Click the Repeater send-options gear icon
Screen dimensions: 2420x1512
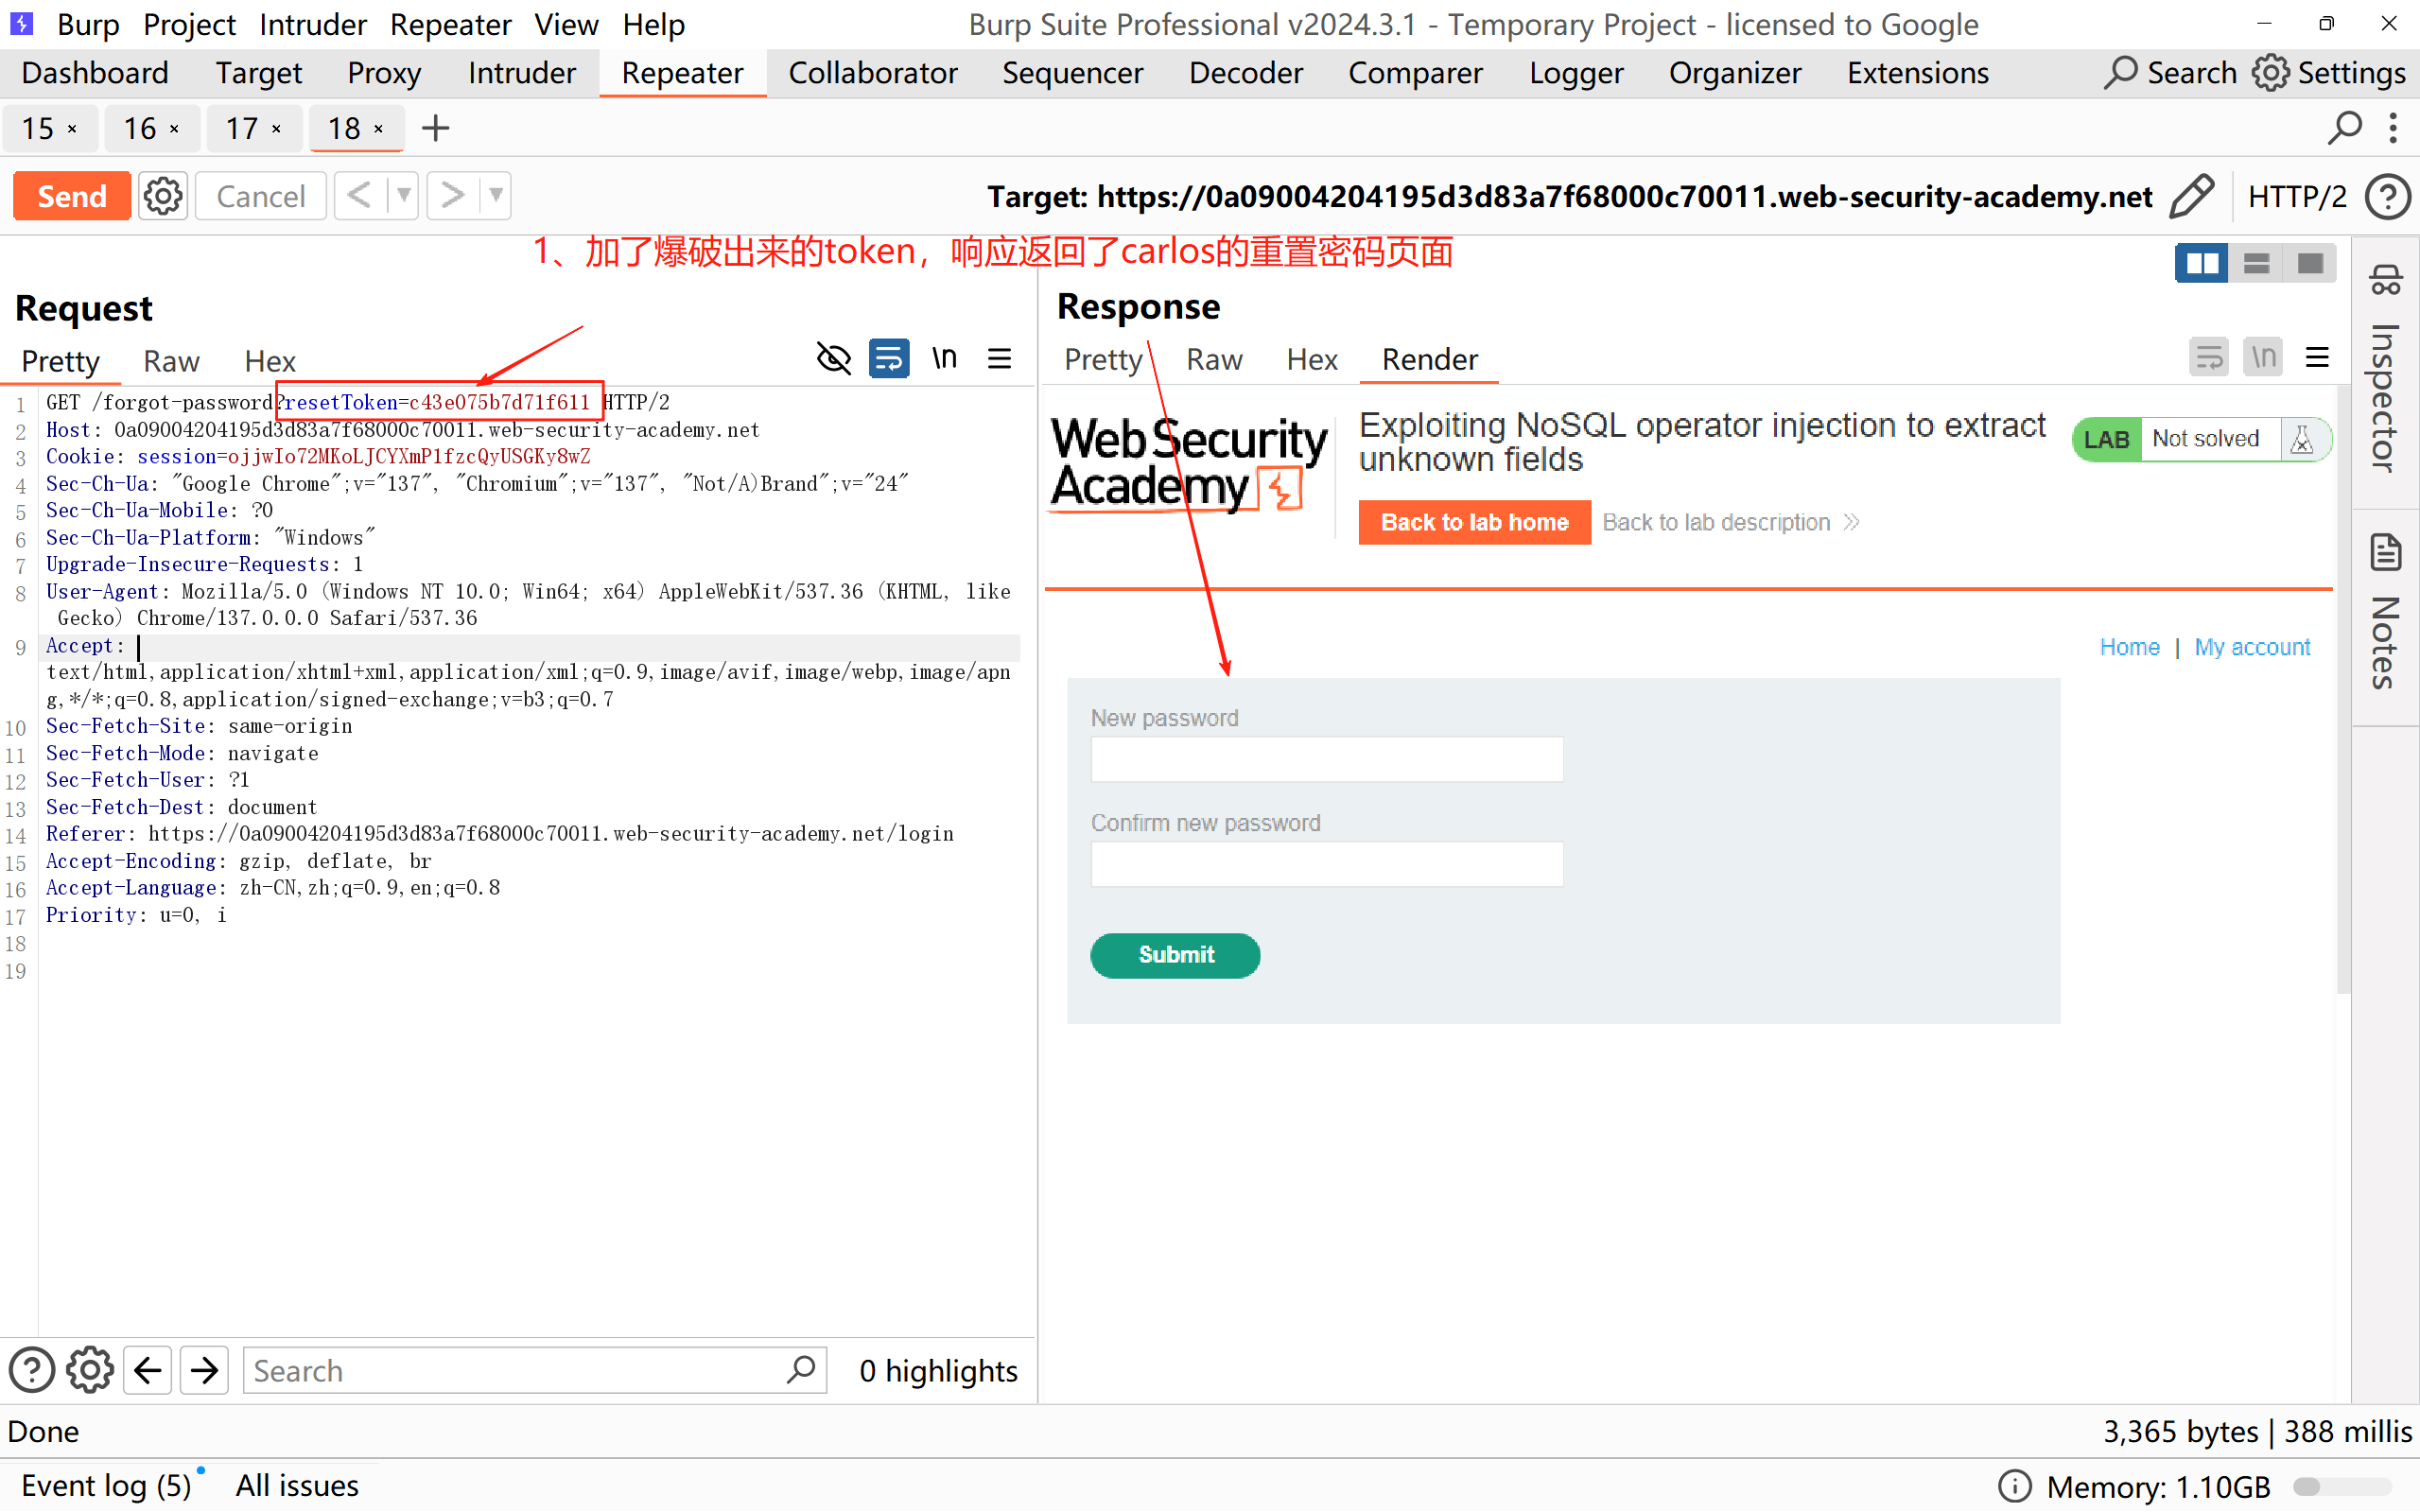[163, 196]
